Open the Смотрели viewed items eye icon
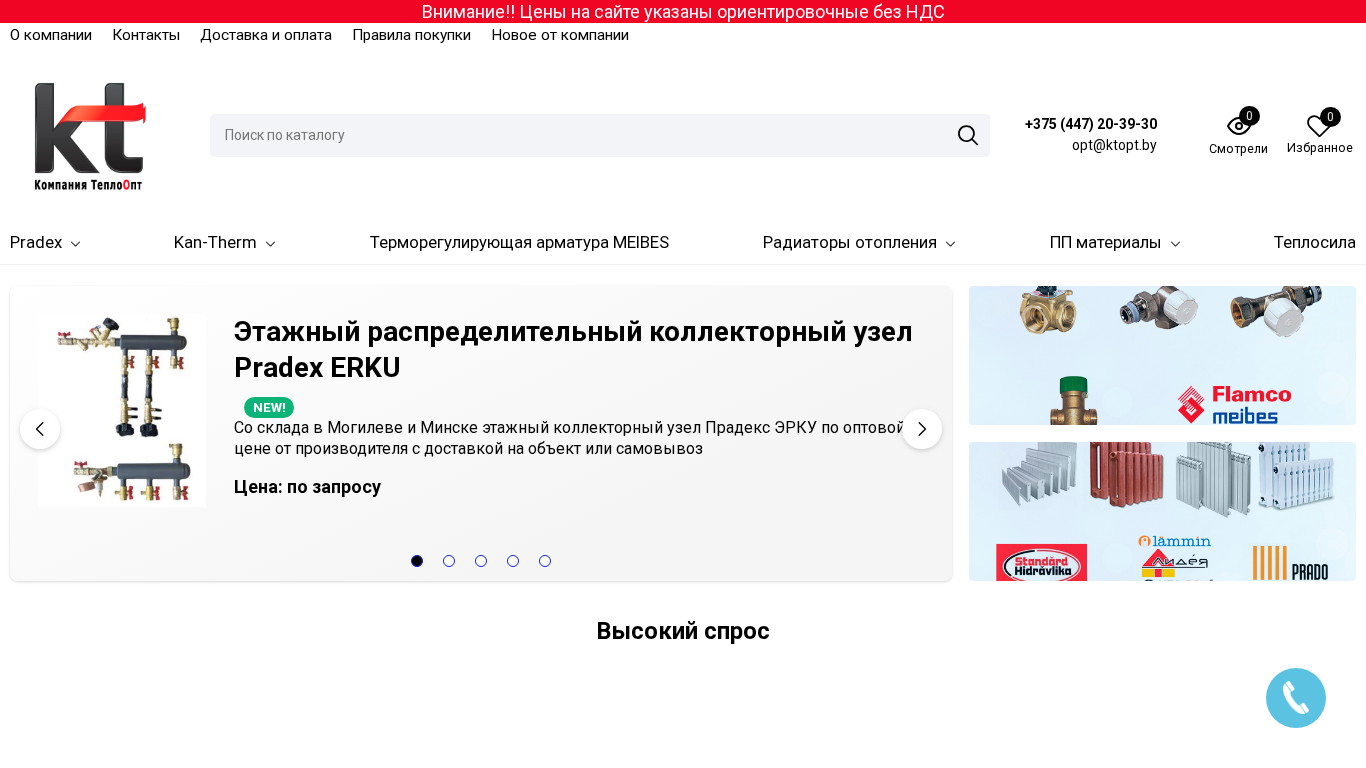The width and height of the screenshot is (1366, 768). point(1238,125)
